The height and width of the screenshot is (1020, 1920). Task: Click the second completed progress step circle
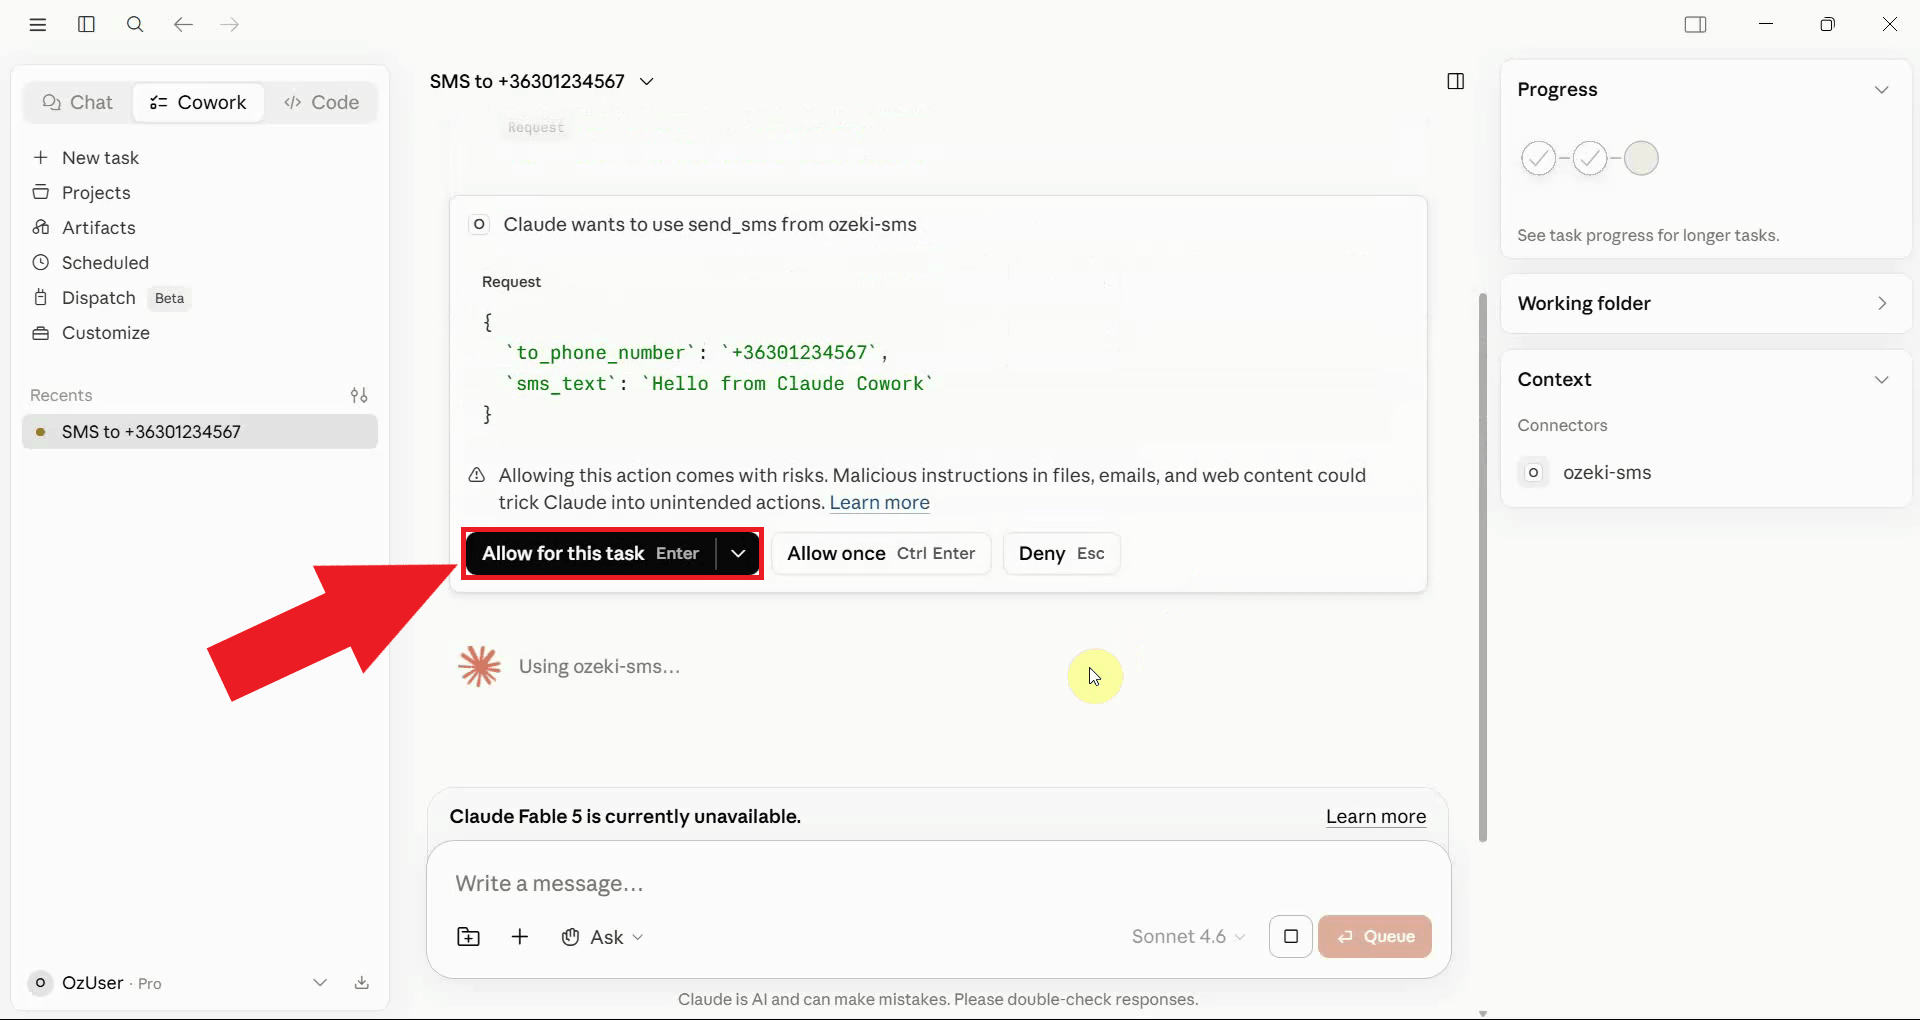pyautogui.click(x=1589, y=158)
